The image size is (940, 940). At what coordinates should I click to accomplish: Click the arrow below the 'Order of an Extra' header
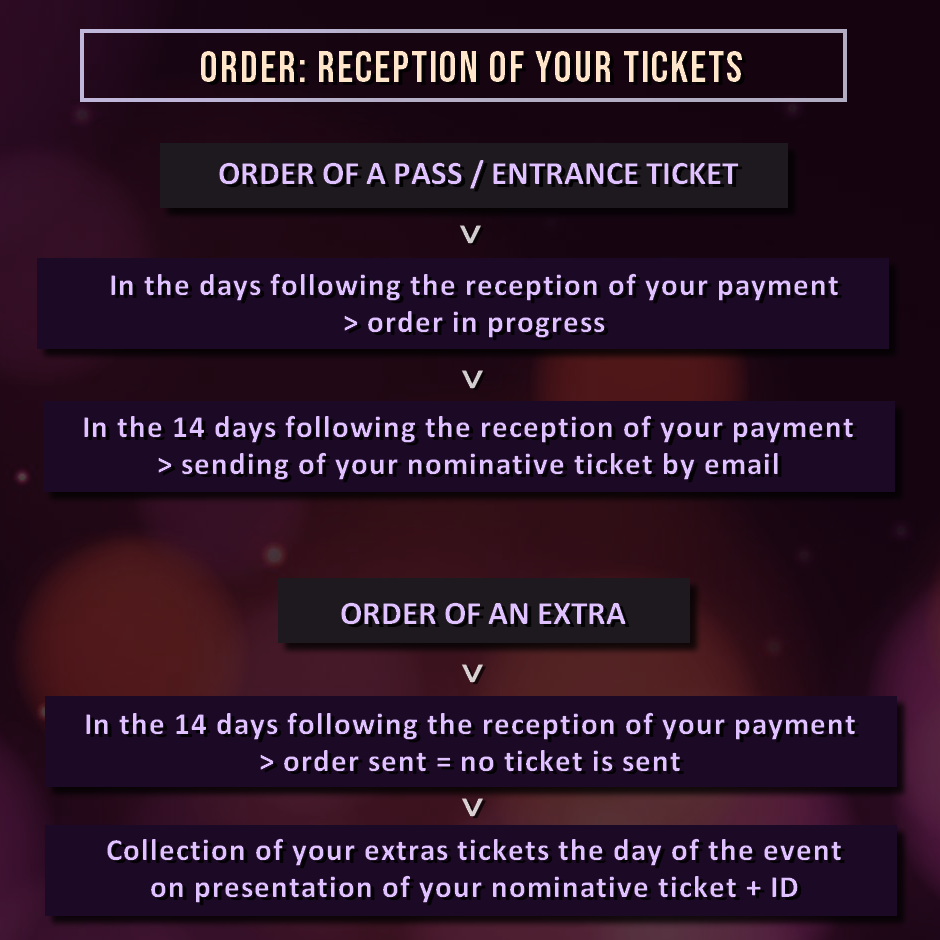coord(473,673)
